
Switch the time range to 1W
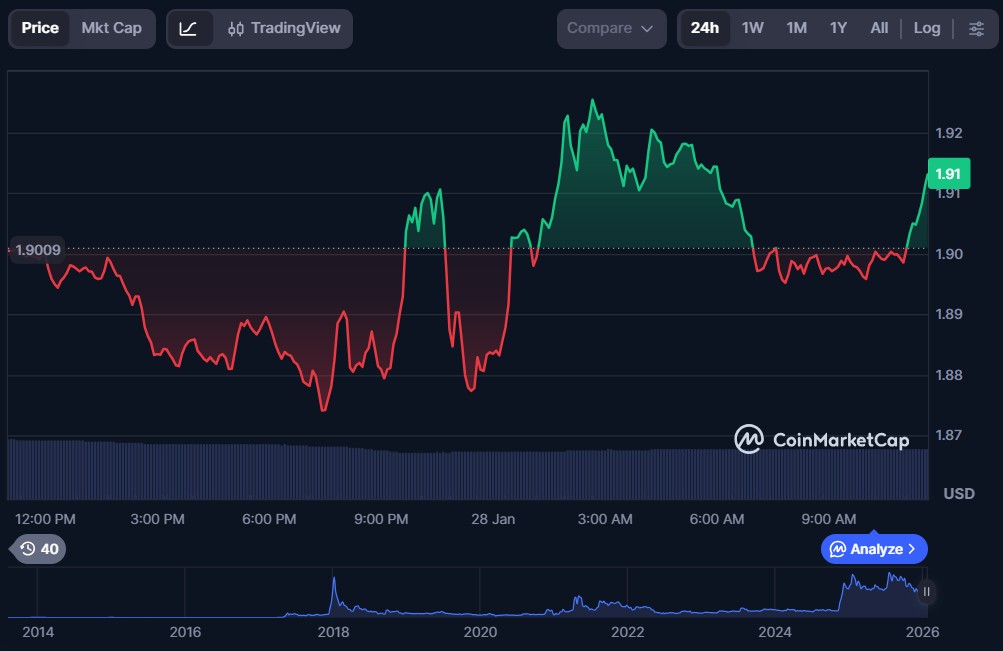click(752, 28)
